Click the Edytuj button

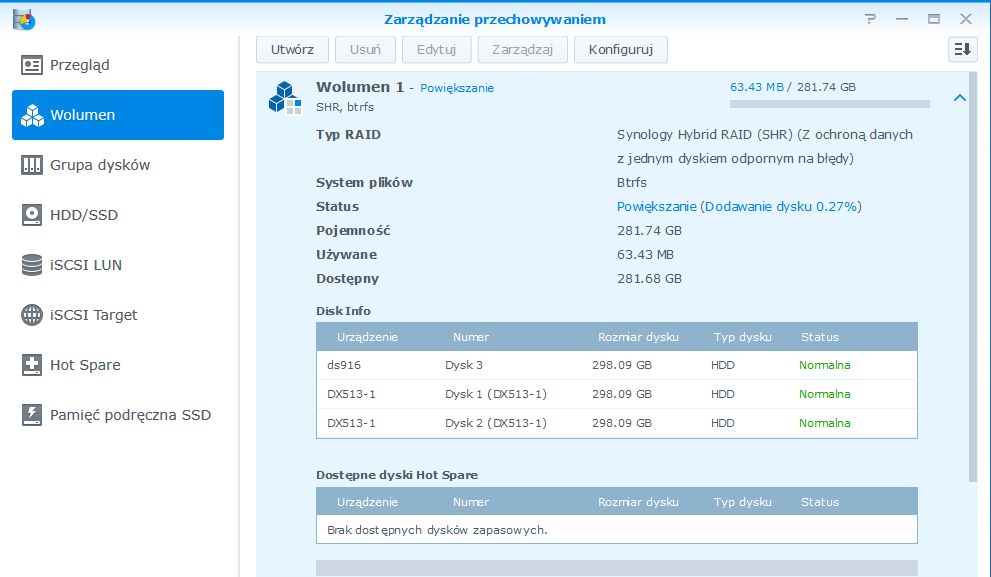click(x=436, y=49)
